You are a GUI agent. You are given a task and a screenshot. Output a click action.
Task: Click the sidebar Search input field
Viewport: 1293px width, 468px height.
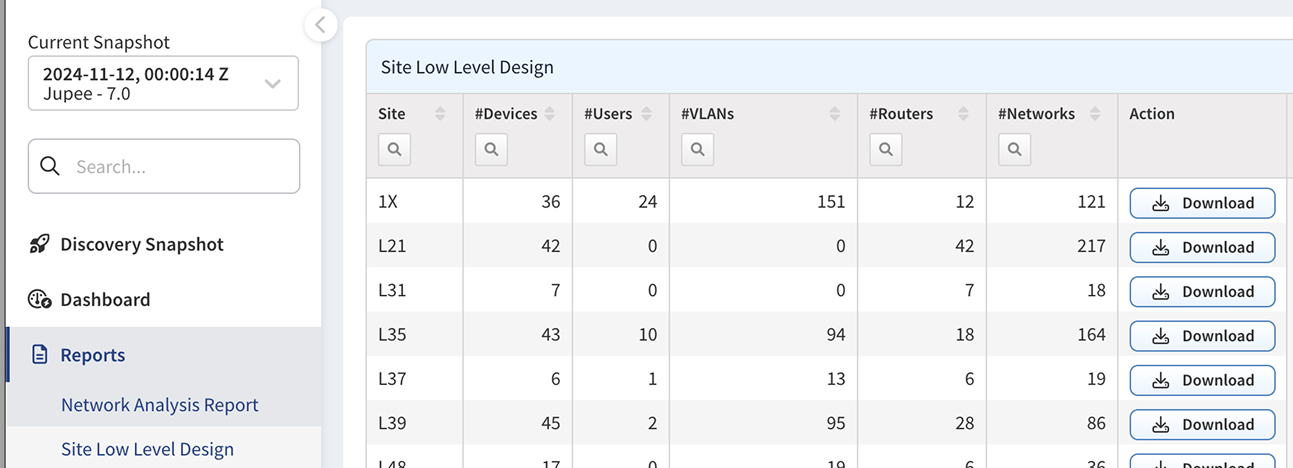pyautogui.click(x=180, y=166)
